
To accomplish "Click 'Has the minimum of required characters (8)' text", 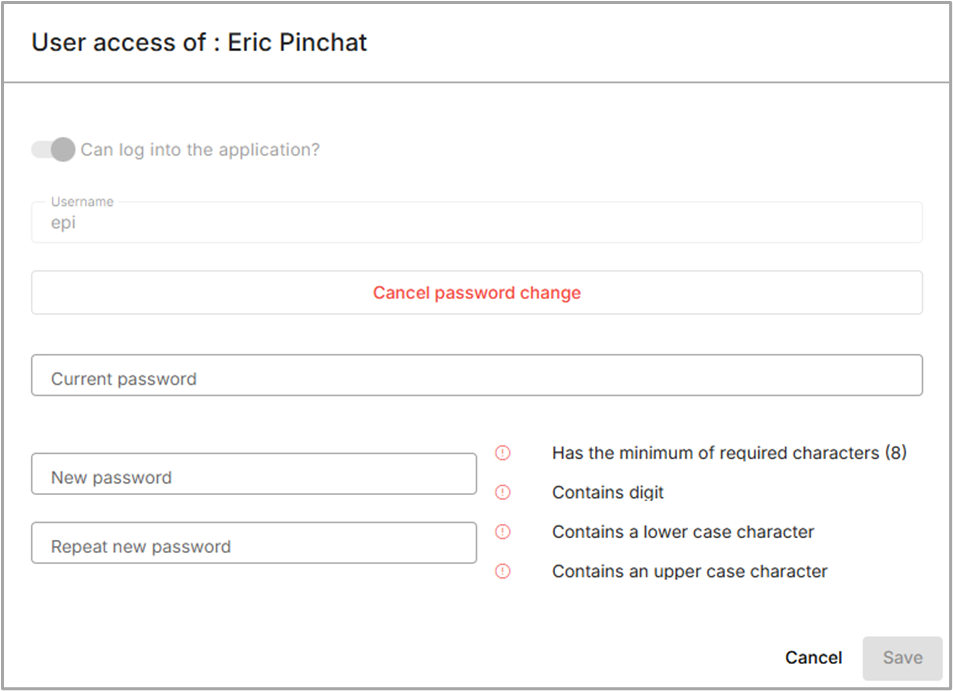I will click(x=729, y=453).
